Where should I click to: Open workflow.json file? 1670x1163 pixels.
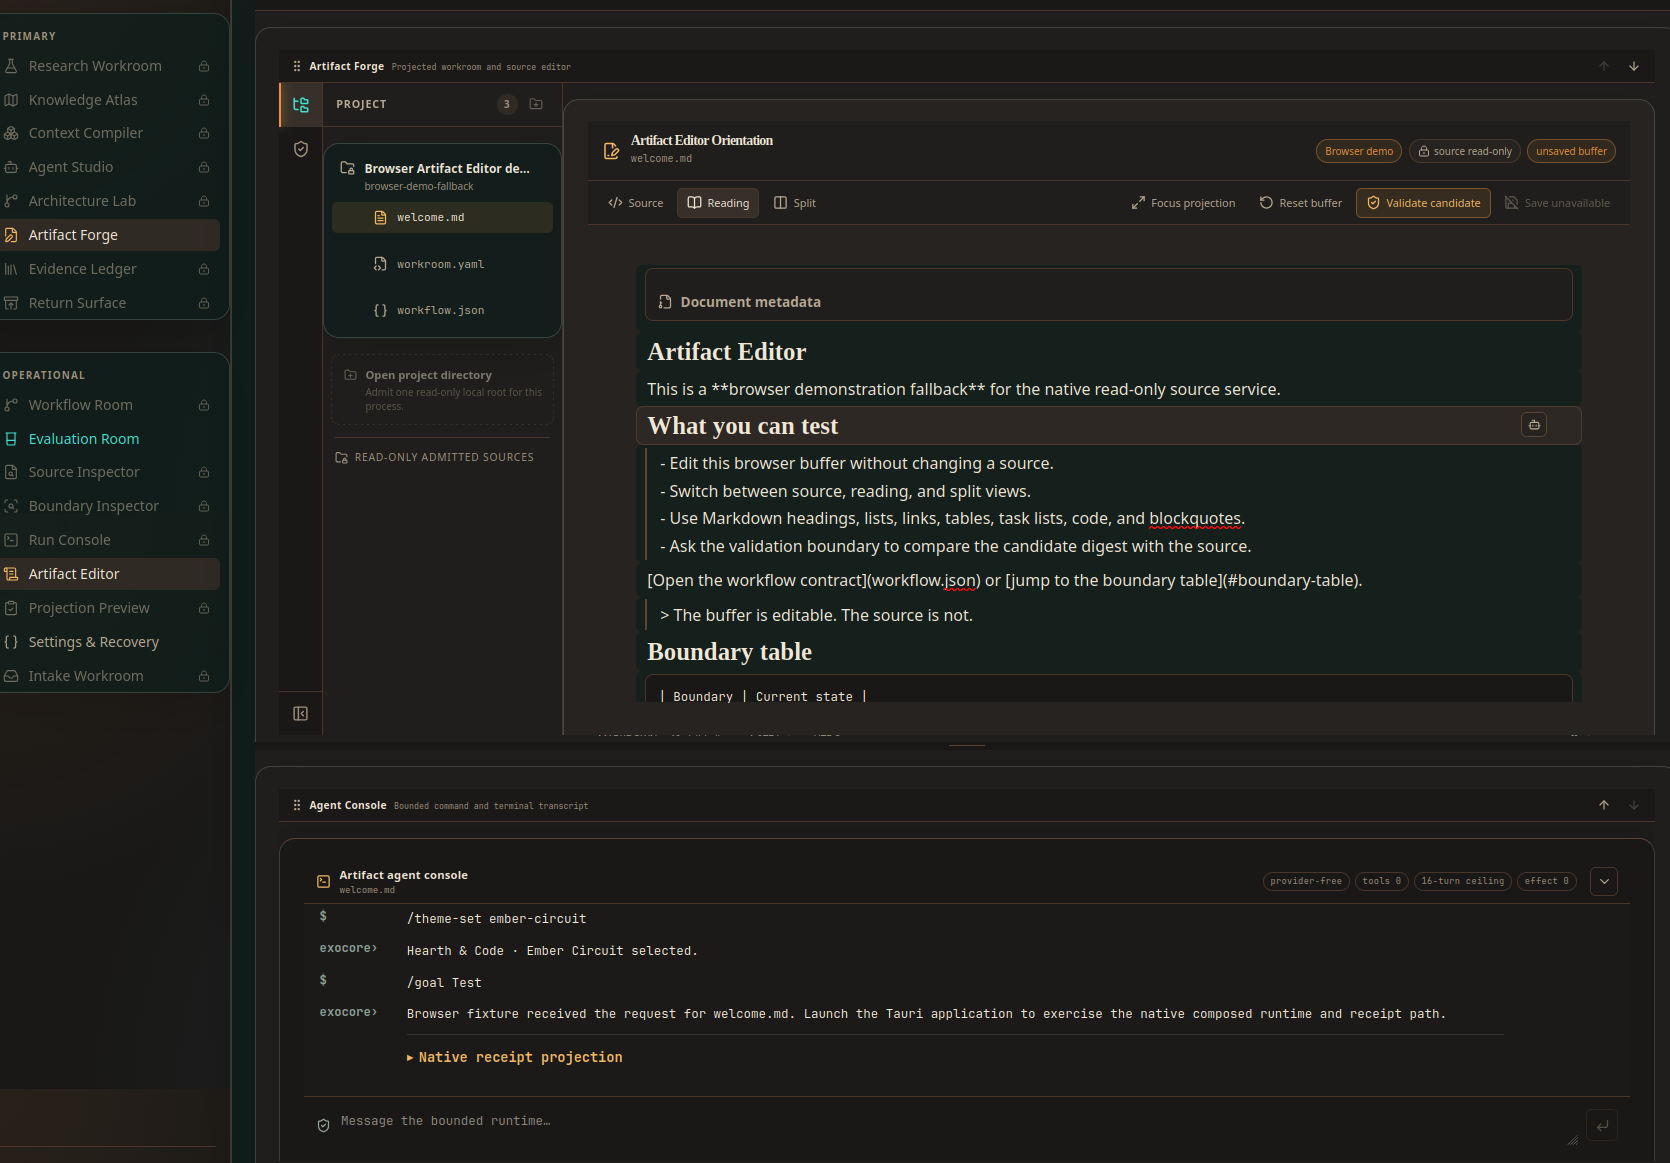click(442, 310)
